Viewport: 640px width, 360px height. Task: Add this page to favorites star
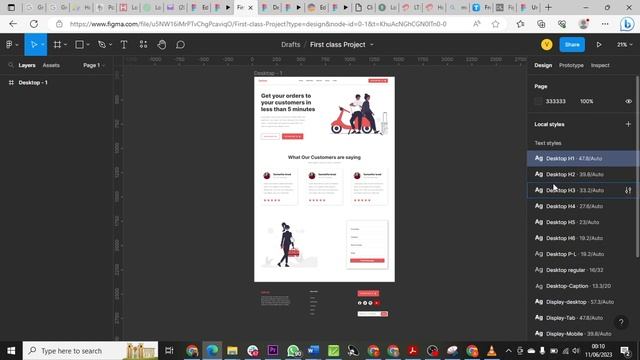[x=496, y=24]
